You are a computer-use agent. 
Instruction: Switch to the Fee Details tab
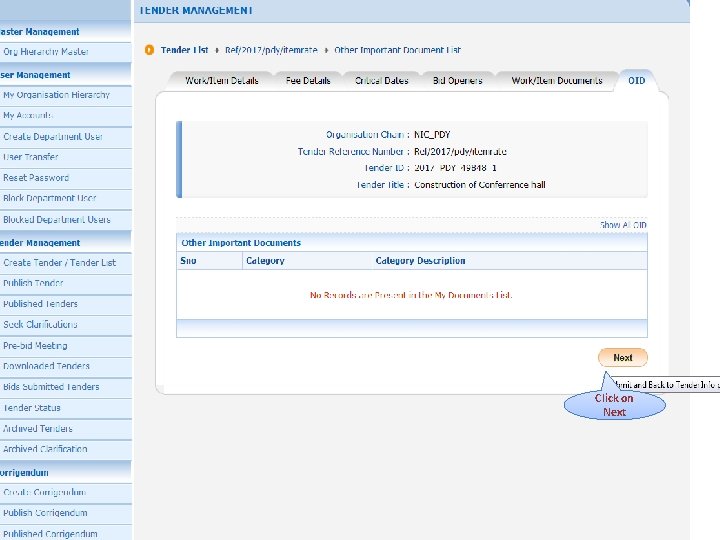[x=308, y=81]
